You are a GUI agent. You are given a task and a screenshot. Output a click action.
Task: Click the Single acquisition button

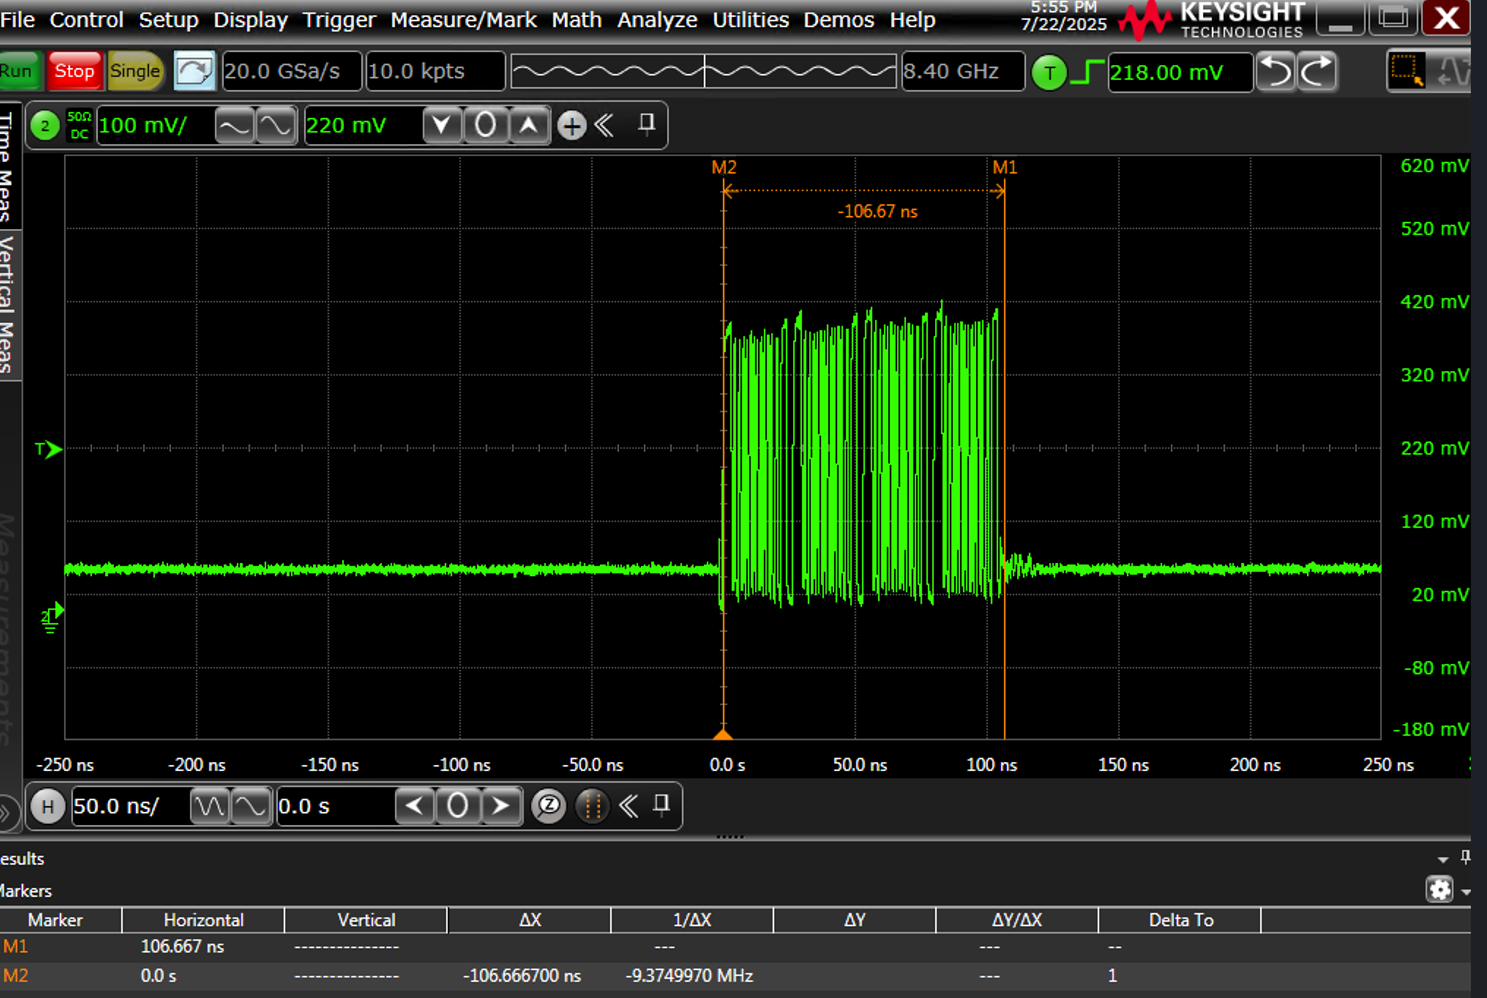pos(135,71)
